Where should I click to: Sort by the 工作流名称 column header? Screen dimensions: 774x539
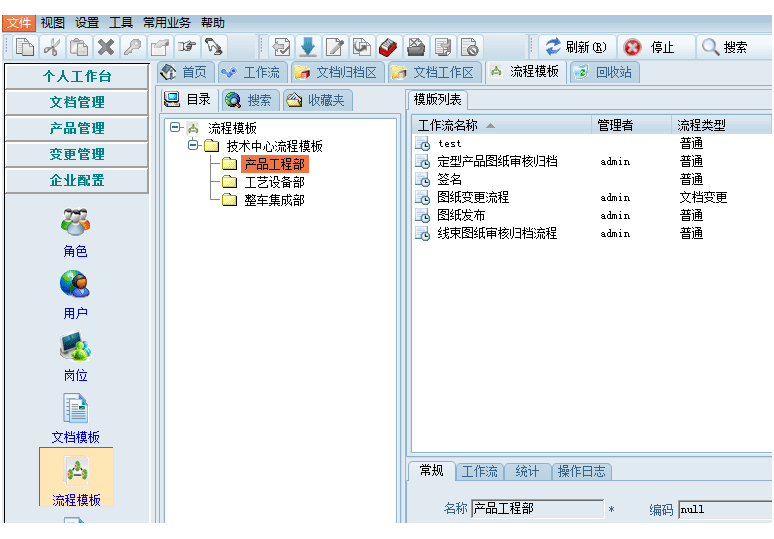tap(448, 125)
